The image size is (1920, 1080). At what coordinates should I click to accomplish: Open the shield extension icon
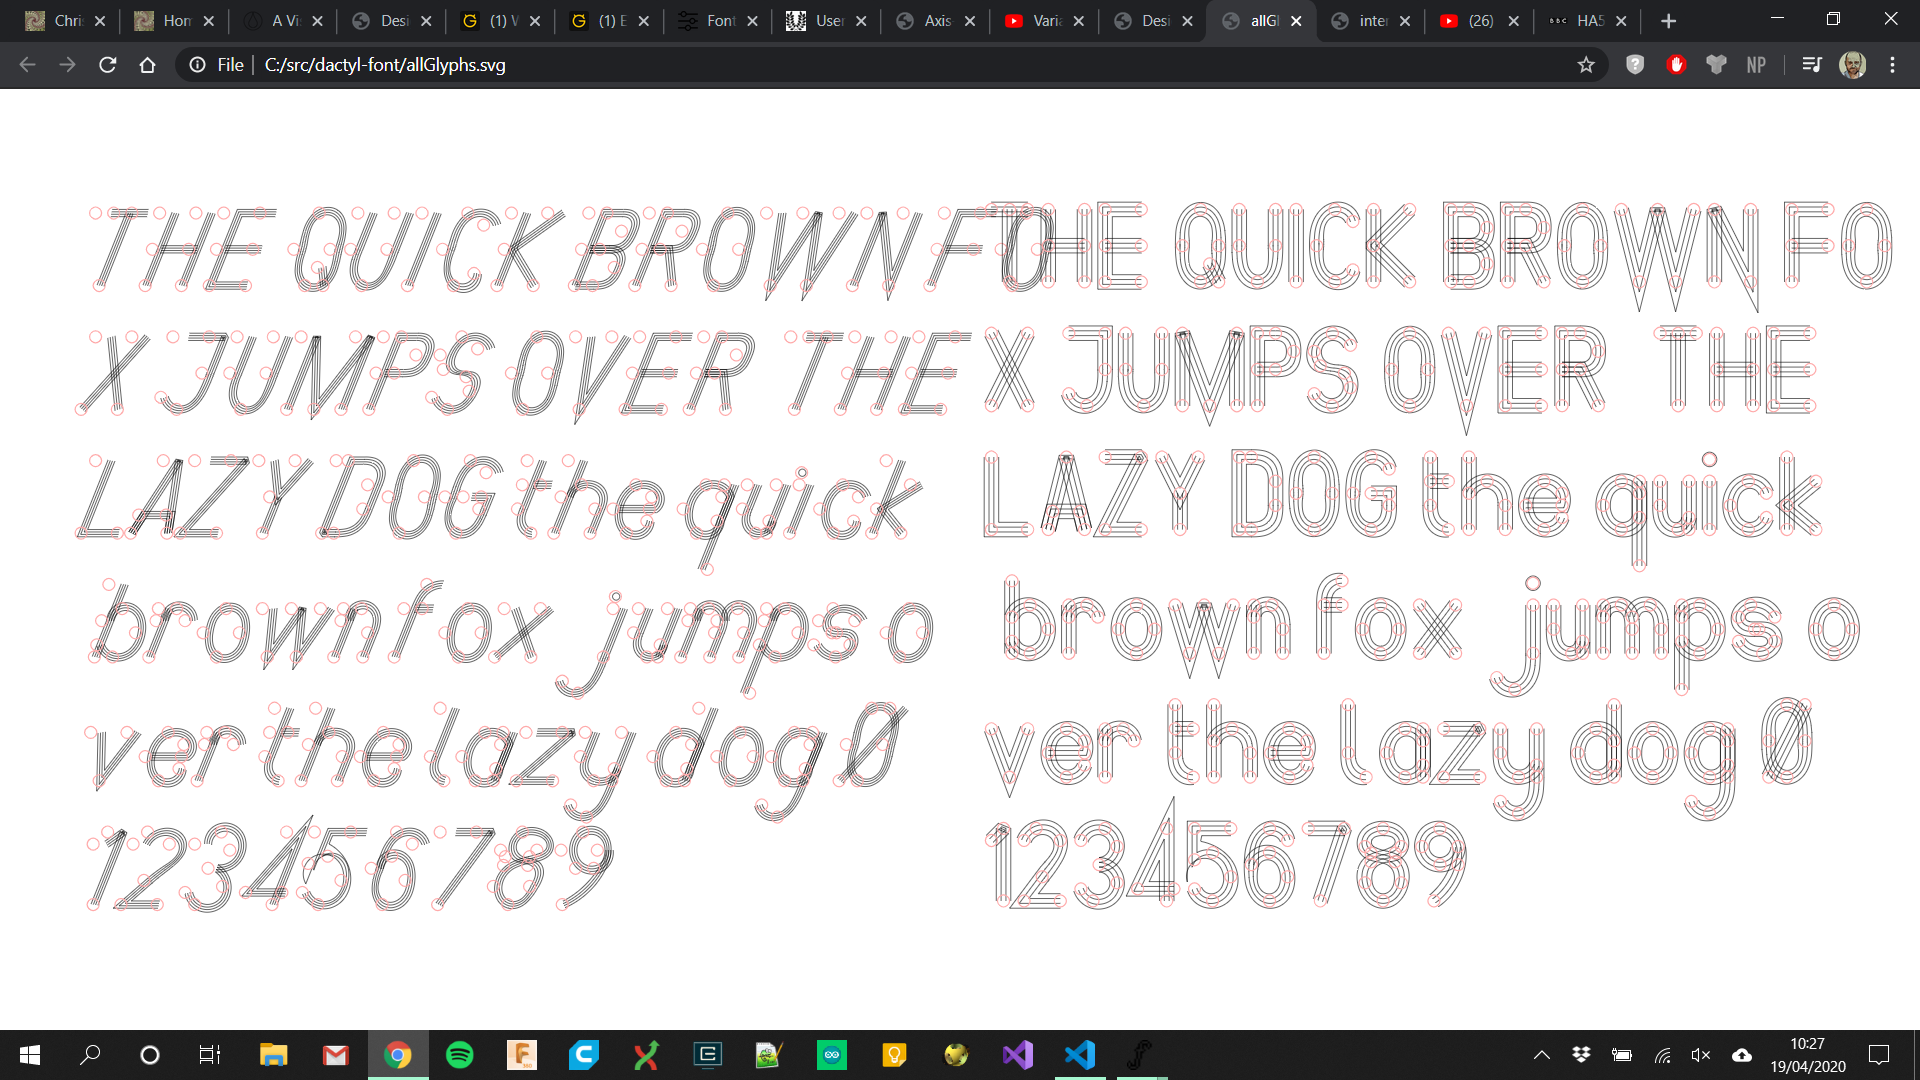(x=1635, y=65)
